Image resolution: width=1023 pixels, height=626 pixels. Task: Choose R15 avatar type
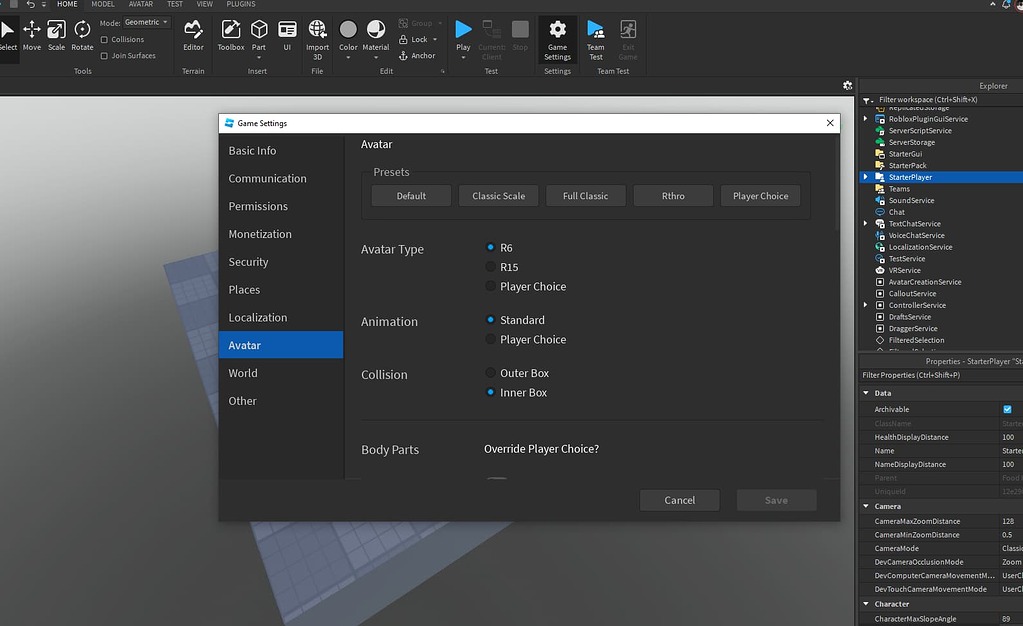click(490, 267)
